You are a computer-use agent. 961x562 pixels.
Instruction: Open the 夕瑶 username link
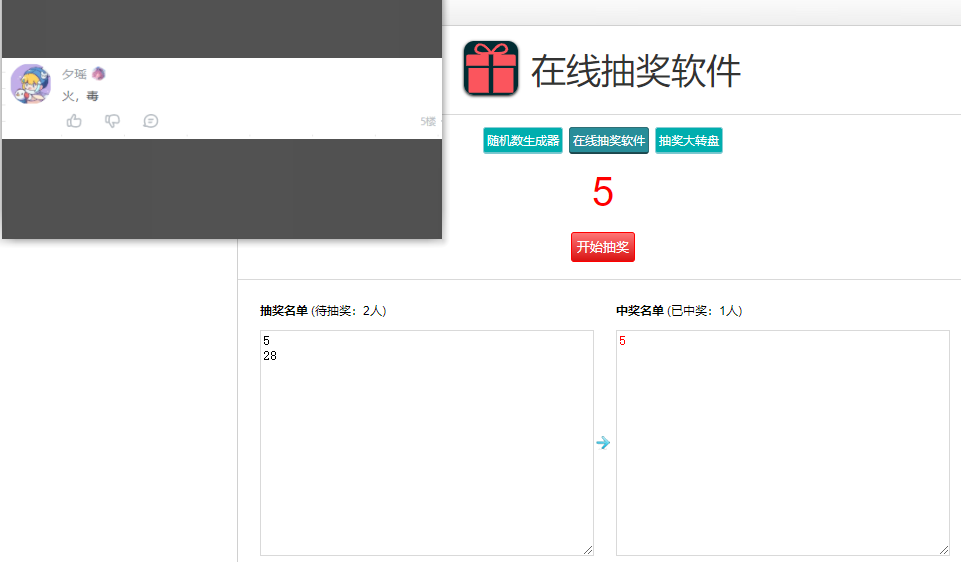pos(74,74)
